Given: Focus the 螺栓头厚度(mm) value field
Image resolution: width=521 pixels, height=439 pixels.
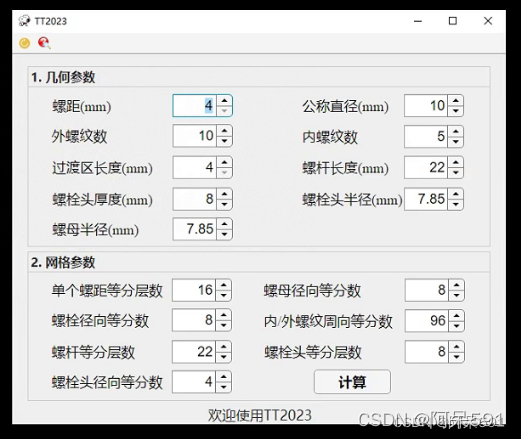Looking at the screenshot, I should [195, 199].
